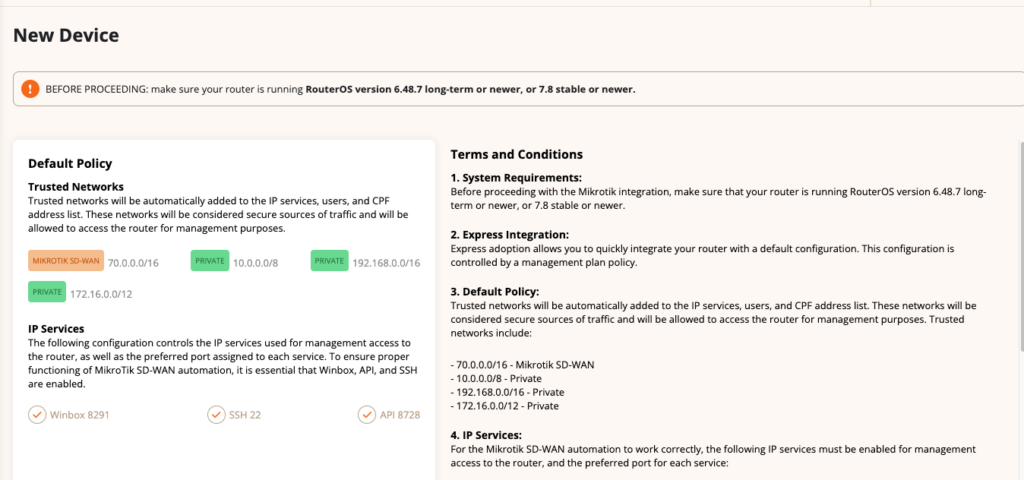
Task: Click the orange warning exclamation icon
Action: point(30,89)
